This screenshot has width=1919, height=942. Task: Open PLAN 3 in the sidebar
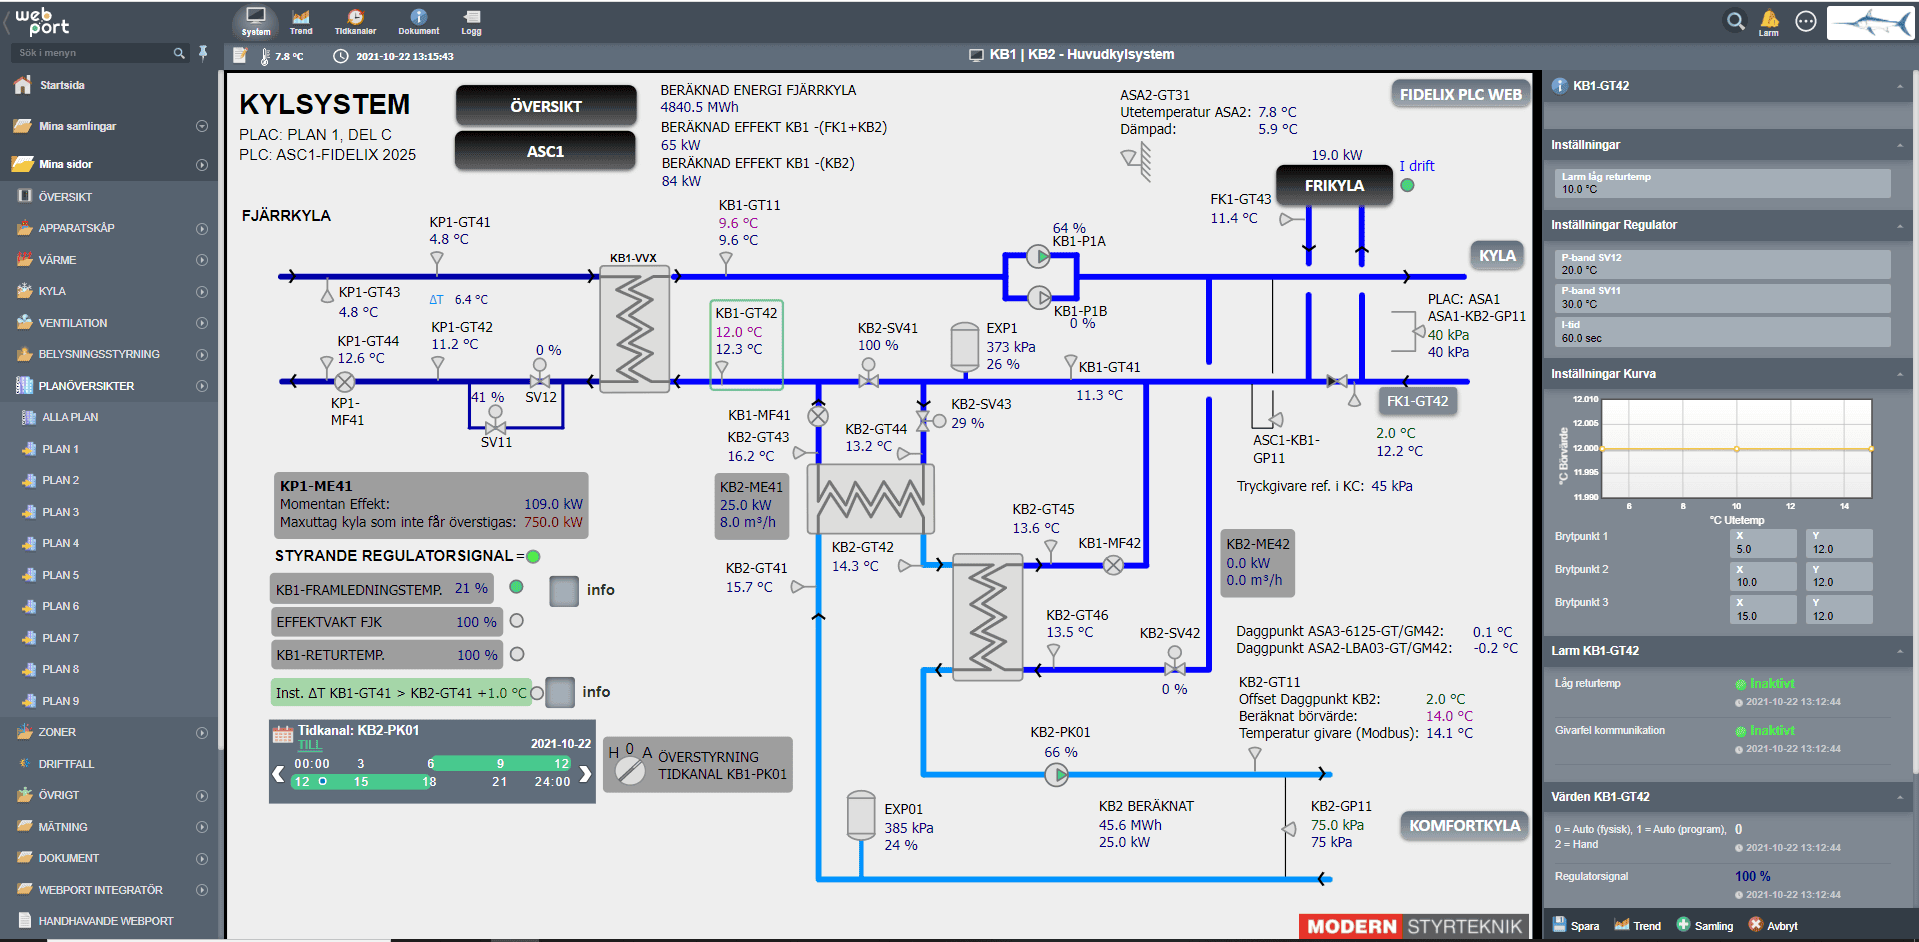(x=60, y=512)
